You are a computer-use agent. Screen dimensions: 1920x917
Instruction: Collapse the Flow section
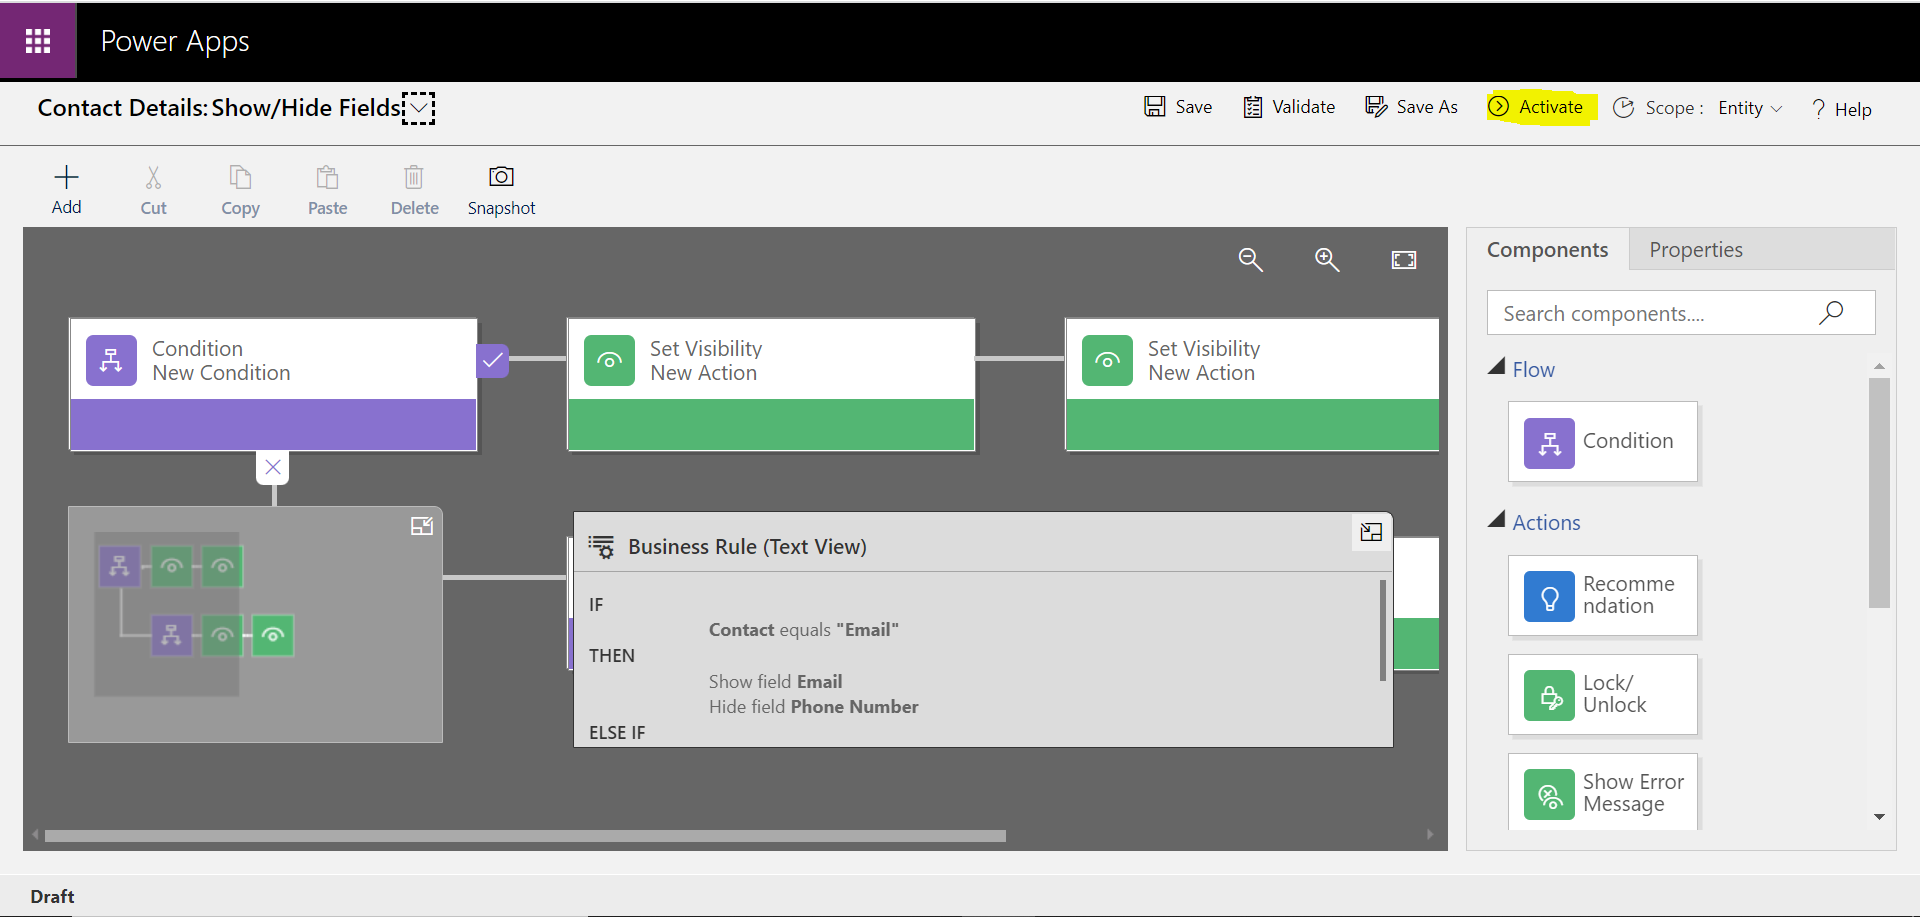tap(1497, 367)
